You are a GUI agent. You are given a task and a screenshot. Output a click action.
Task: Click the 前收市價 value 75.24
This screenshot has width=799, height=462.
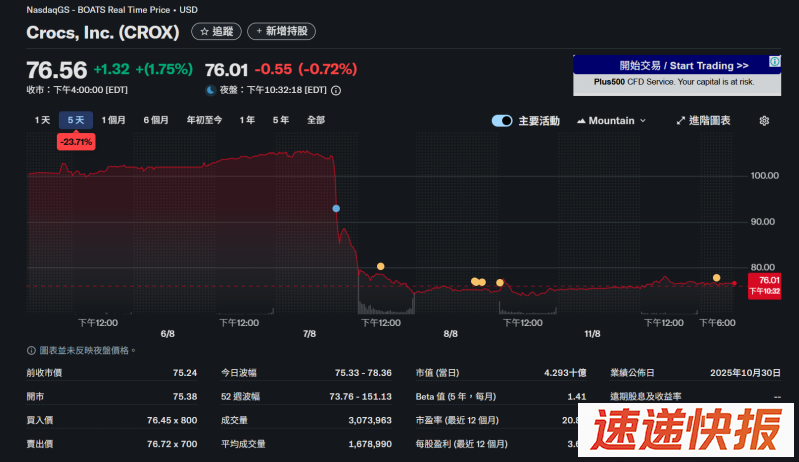(184, 373)
